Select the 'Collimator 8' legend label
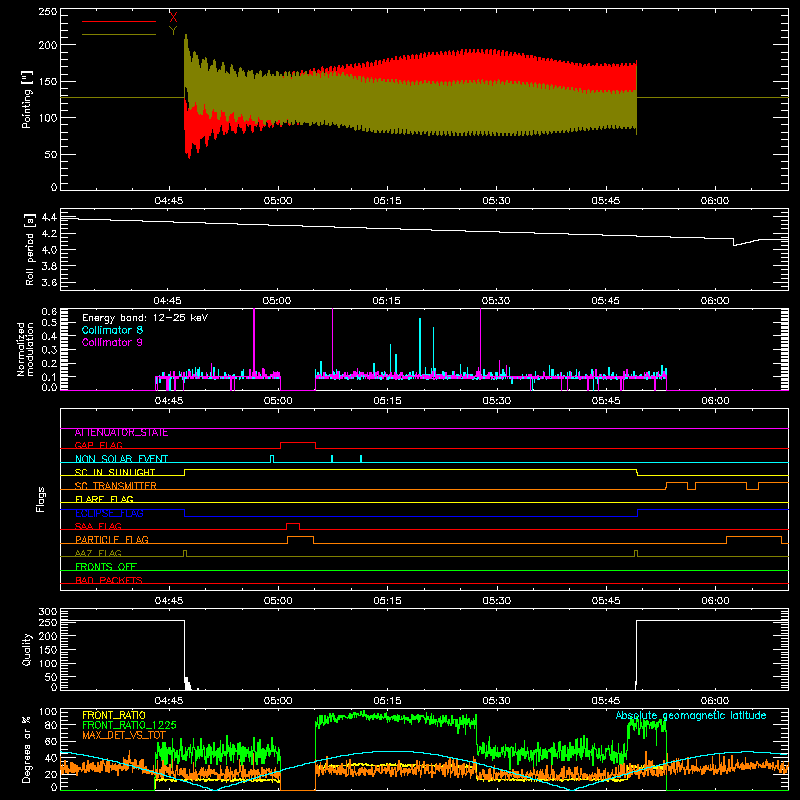 click(x=112, y=330)
